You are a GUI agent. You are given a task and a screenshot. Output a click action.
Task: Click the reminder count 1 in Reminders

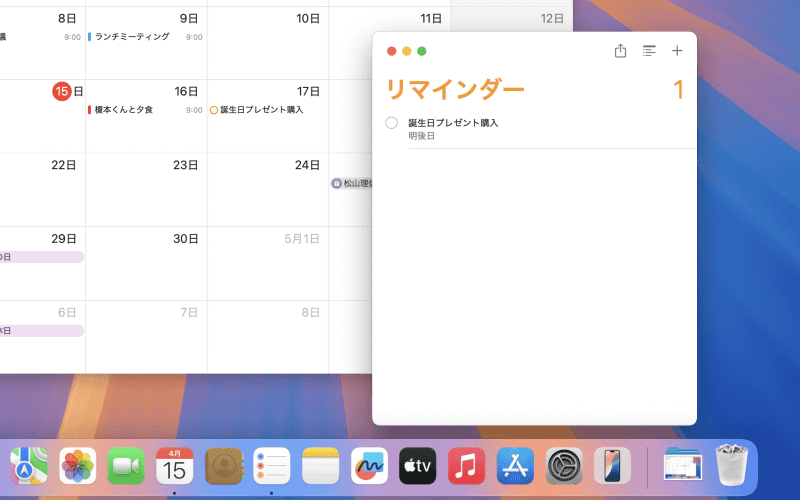click(x=678, y=89)
